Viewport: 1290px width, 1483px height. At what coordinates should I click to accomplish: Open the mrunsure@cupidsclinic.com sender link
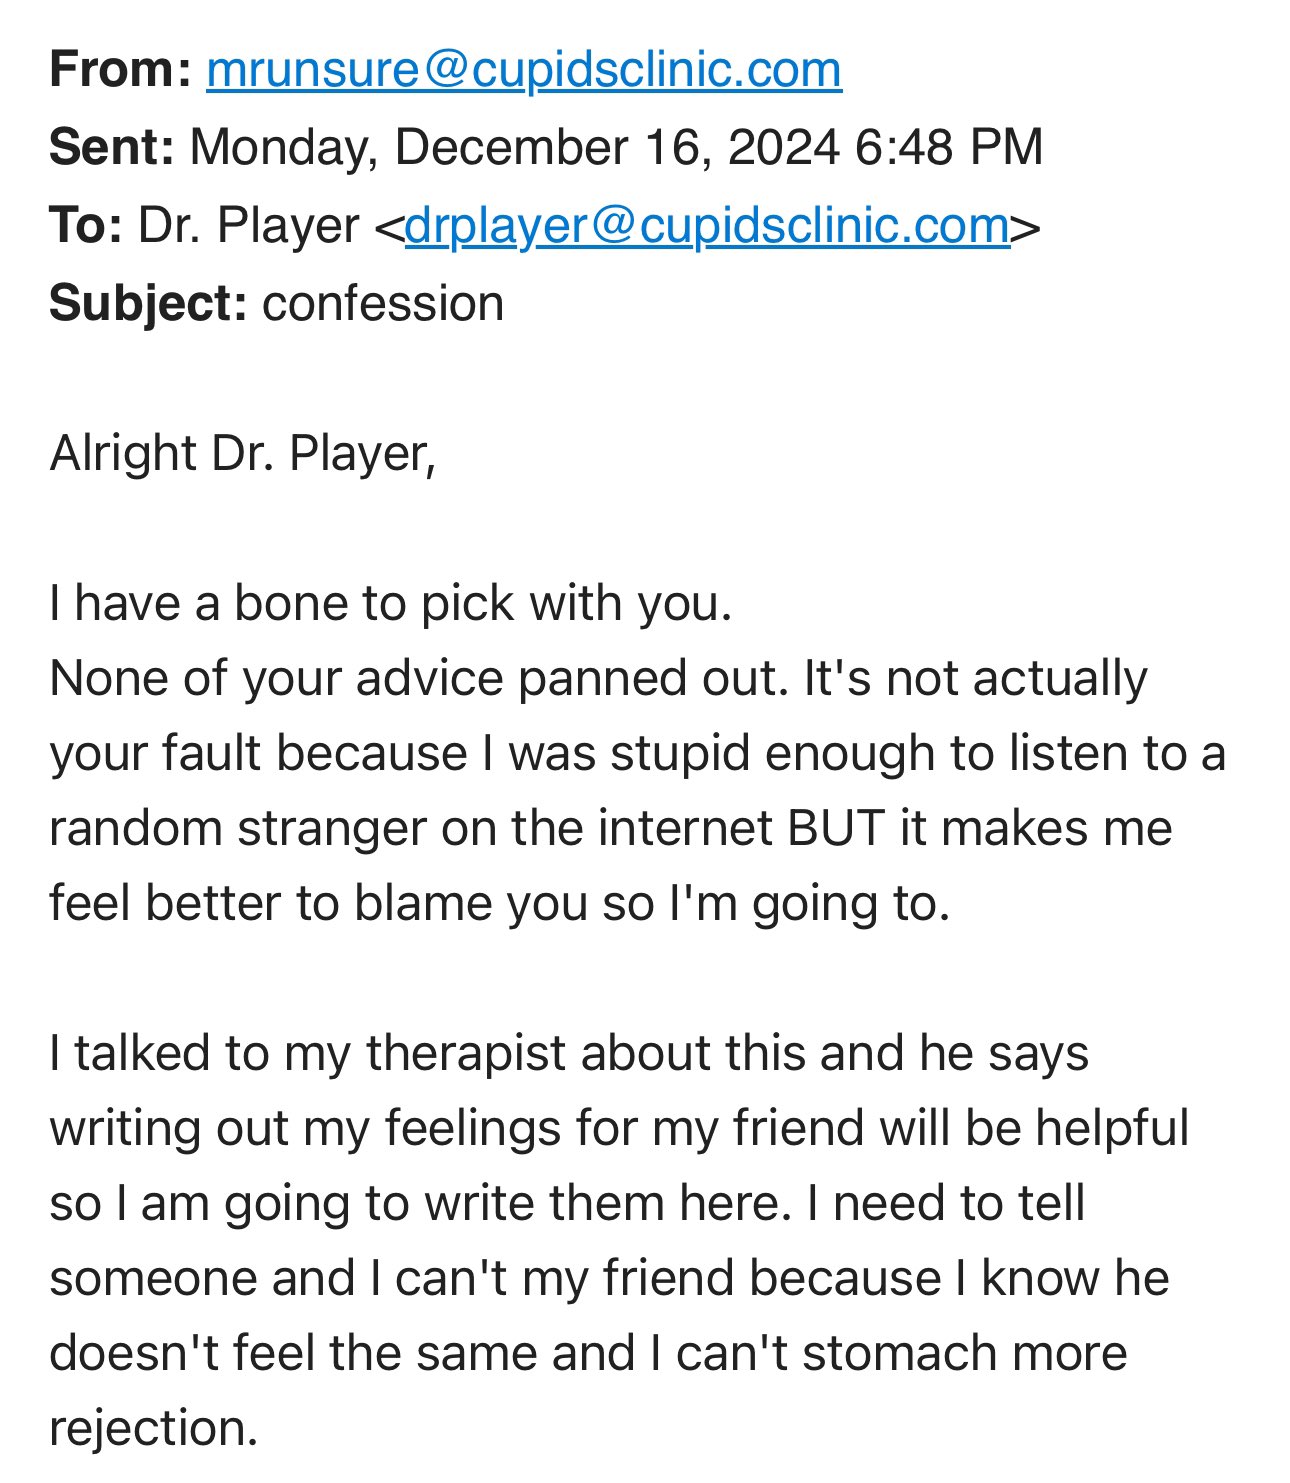point(524,70)
